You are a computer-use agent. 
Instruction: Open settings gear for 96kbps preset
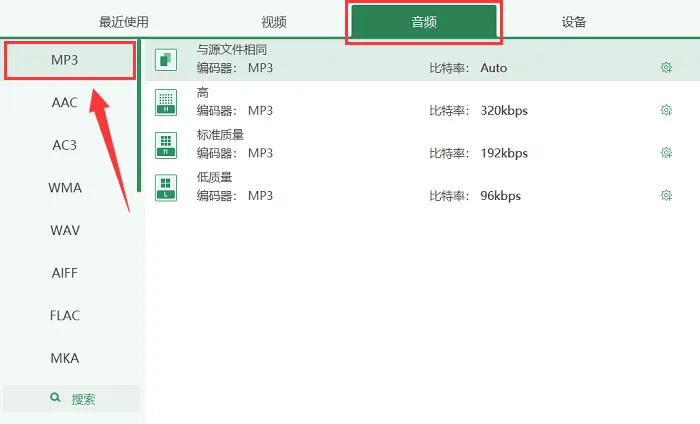click(x=666, y=195)
